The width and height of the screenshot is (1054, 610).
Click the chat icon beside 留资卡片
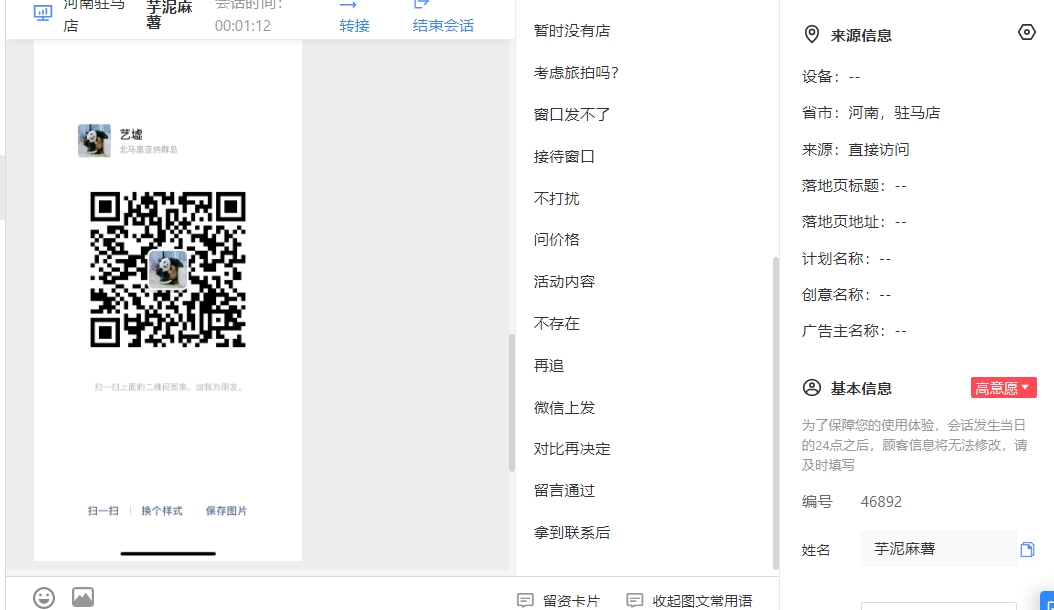tap(526, 600)
